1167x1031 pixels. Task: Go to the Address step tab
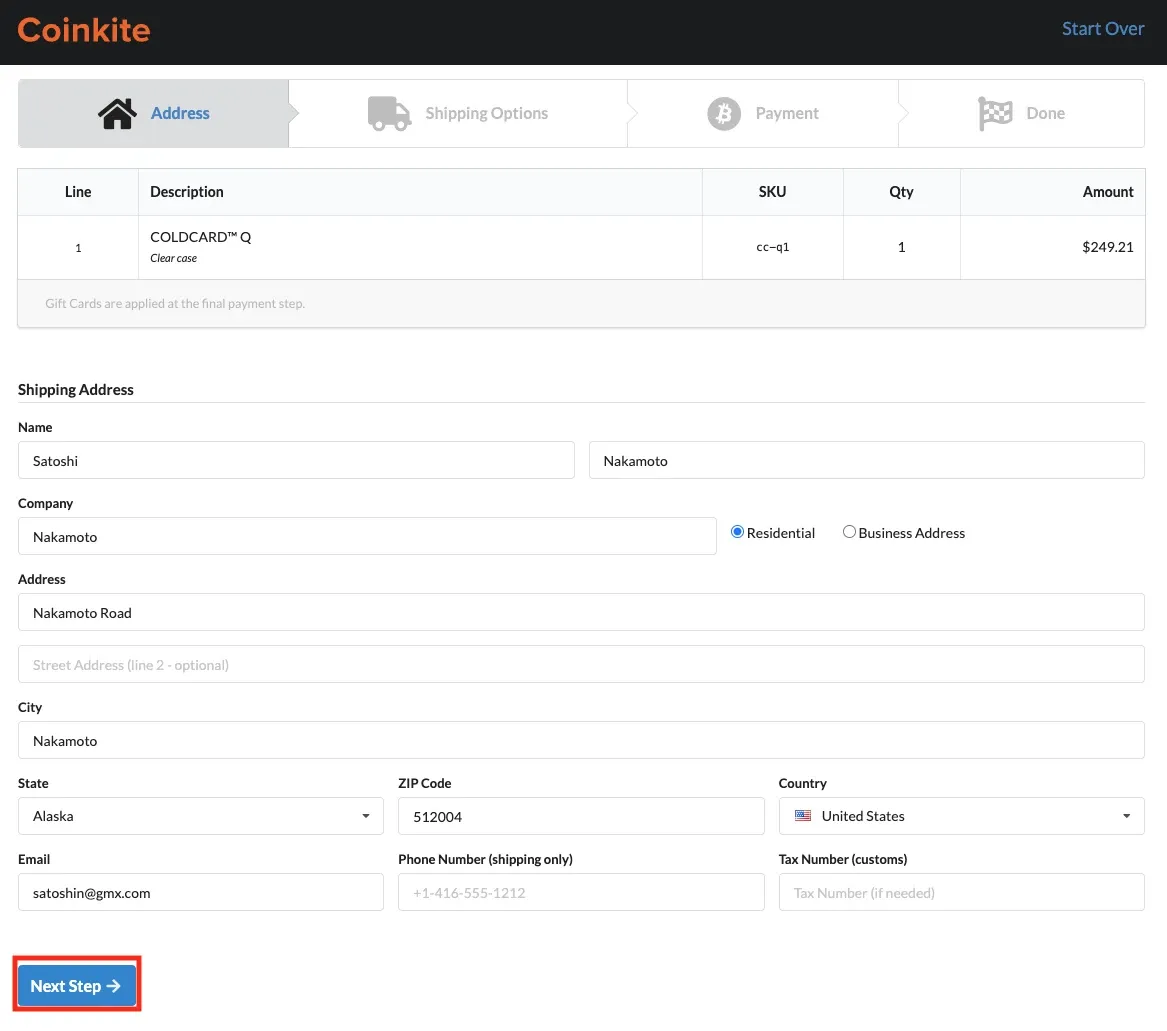[153, 113]
